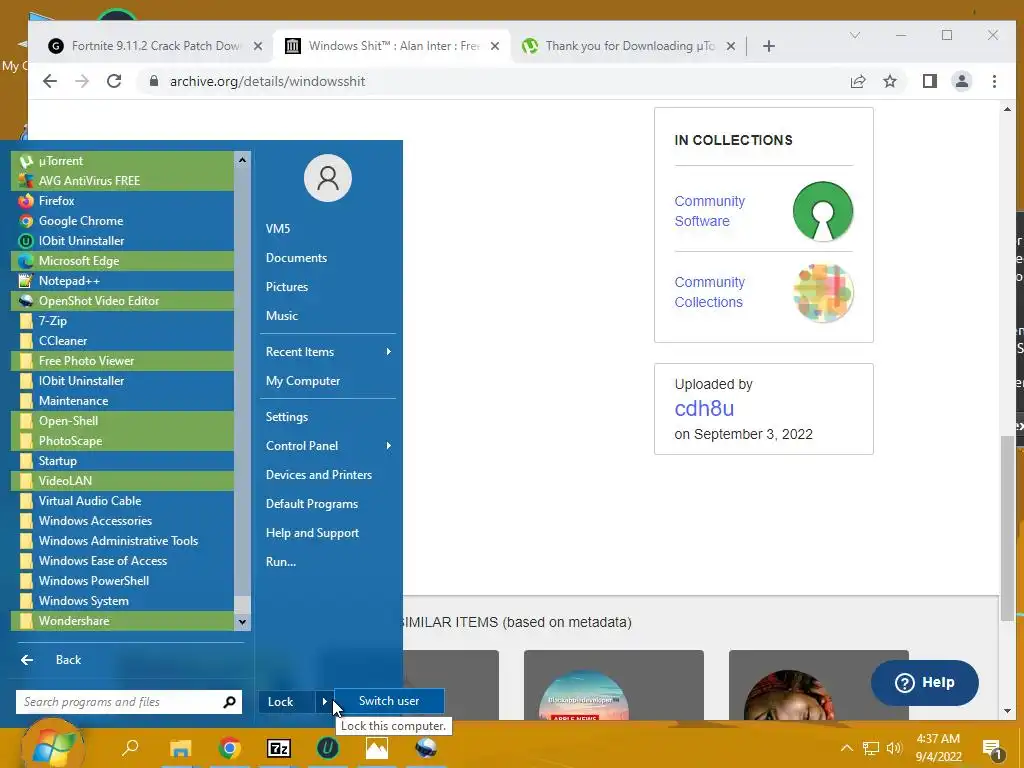
Task: Expand the Recent Items submenu
Action: click(x=328, y=352)
